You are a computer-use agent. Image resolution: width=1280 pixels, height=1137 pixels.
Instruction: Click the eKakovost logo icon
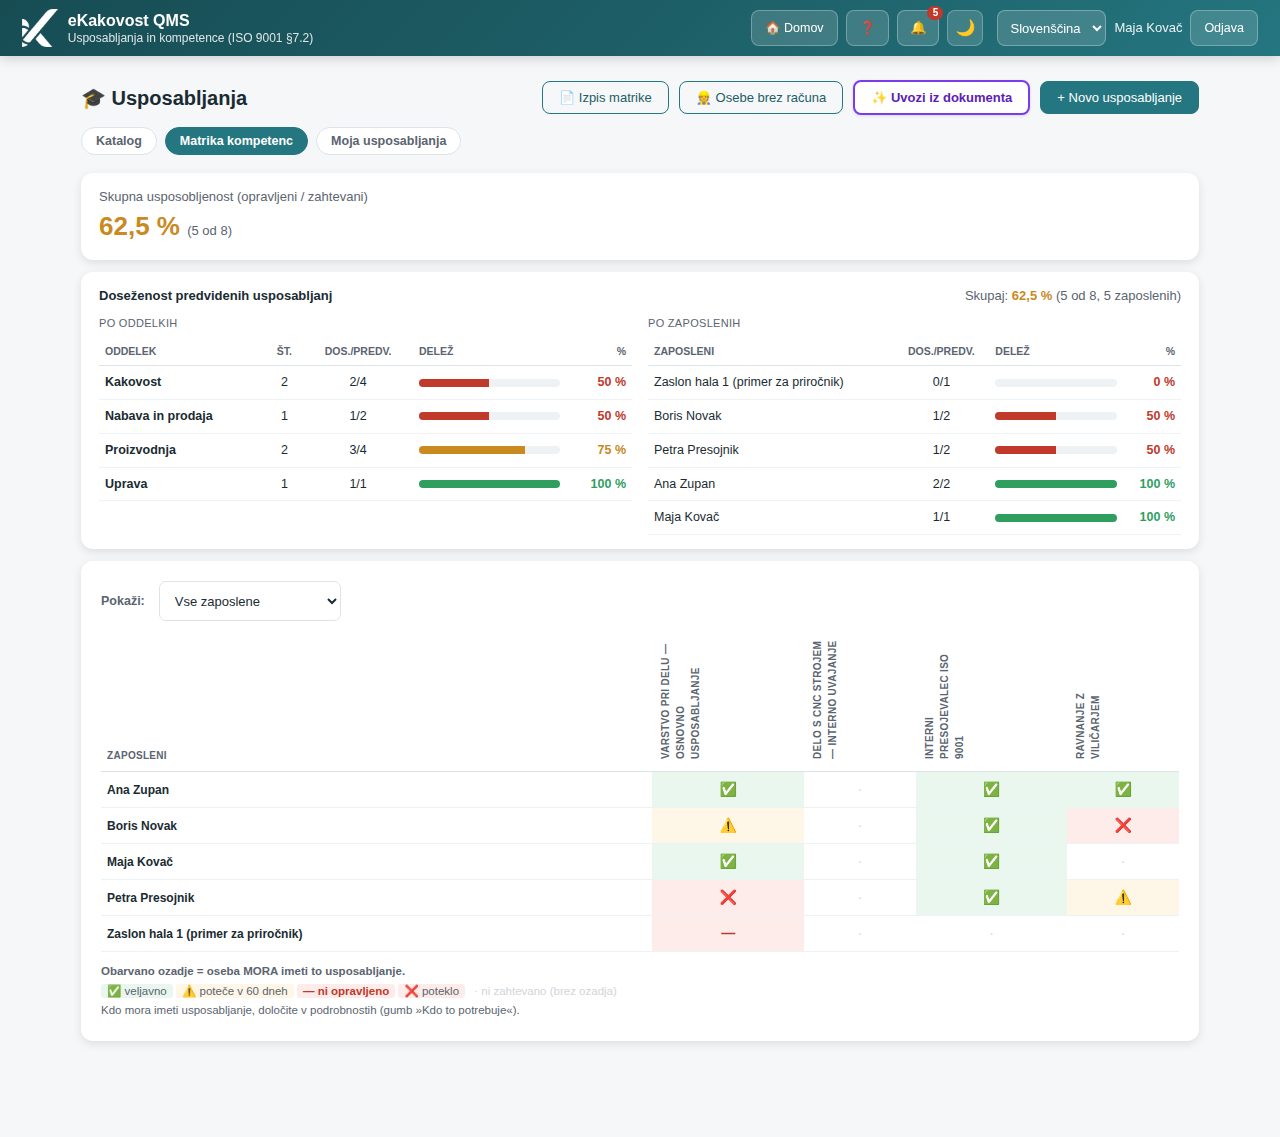[x=39, y=28]
